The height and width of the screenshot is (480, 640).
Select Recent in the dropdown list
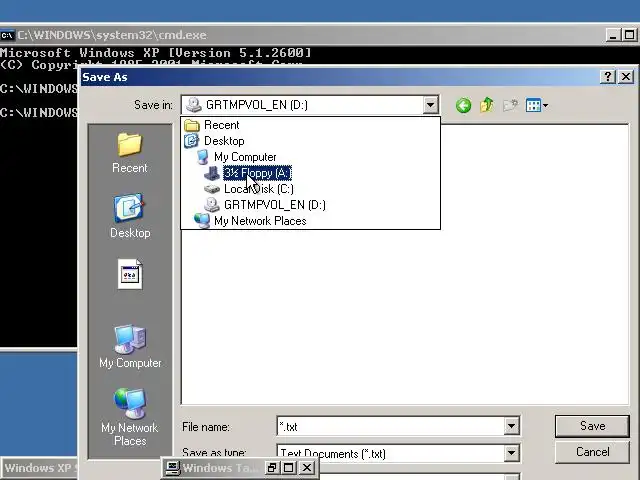click(x=222, y=125)
